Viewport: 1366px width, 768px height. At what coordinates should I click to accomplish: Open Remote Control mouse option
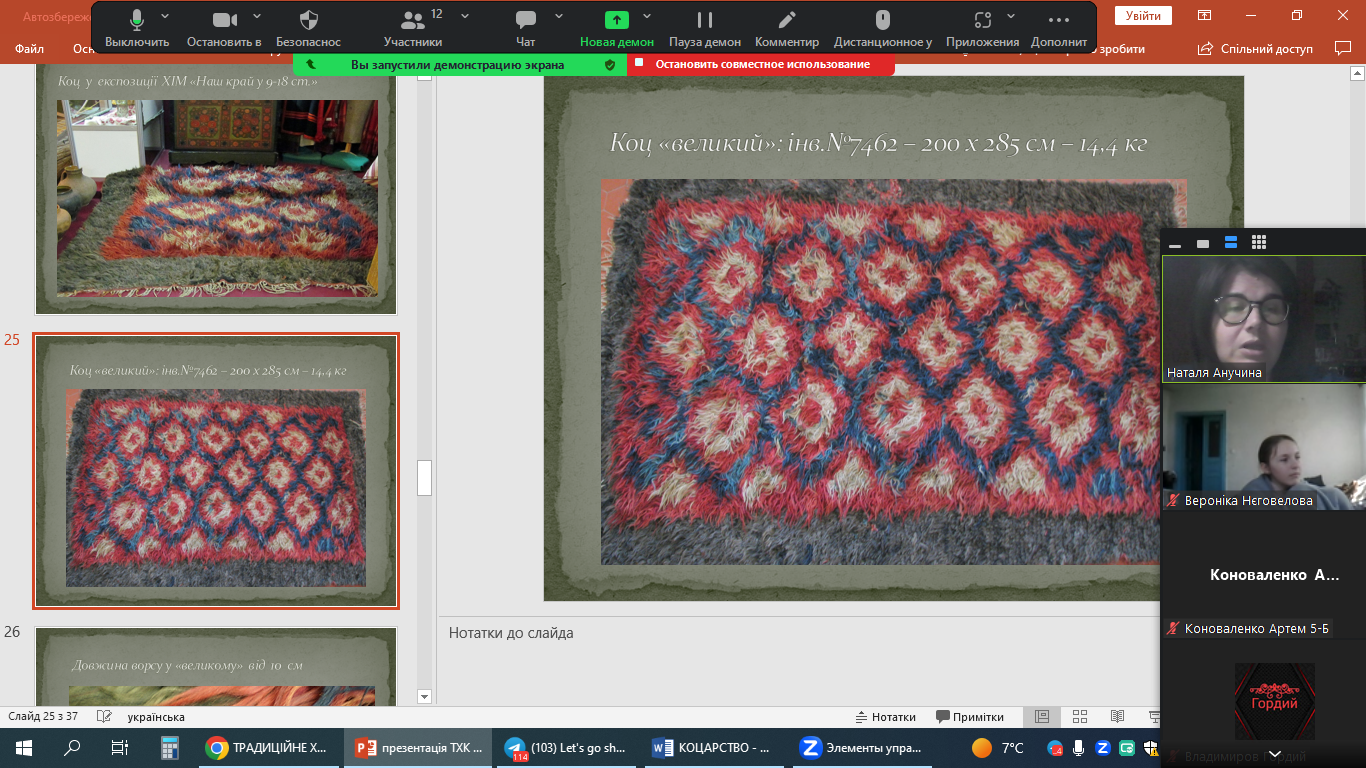883,27
